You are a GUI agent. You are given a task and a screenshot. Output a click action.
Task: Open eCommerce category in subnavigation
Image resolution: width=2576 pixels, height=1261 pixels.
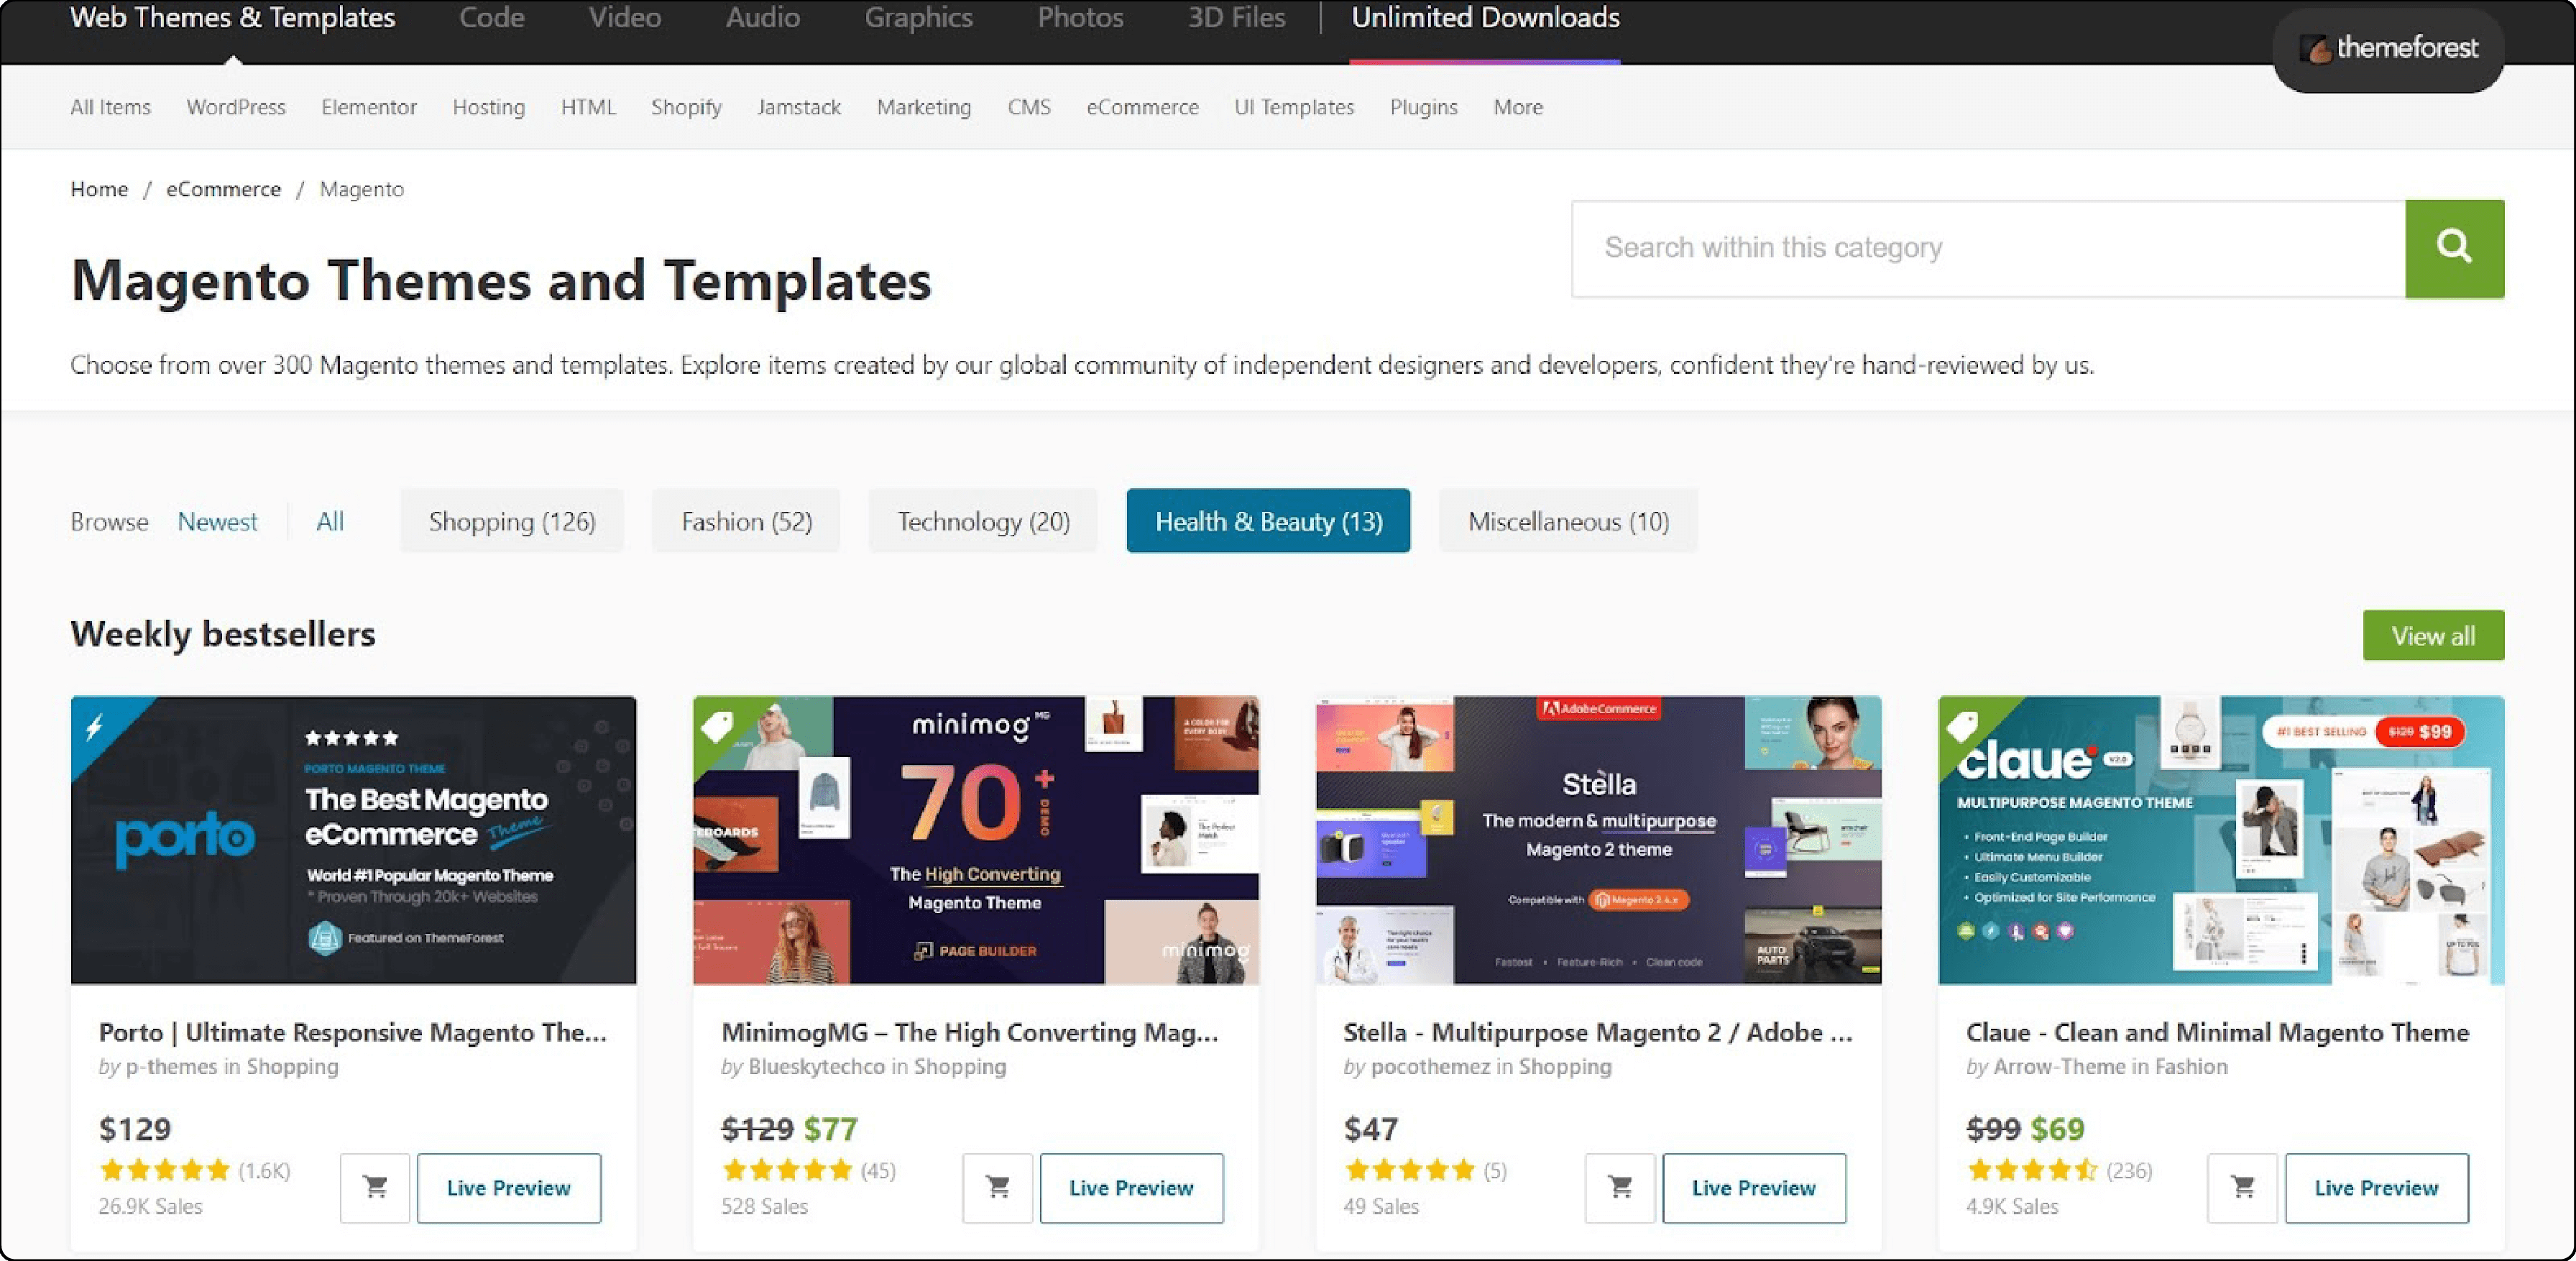pyautogui.click(x=1142, y=107)
